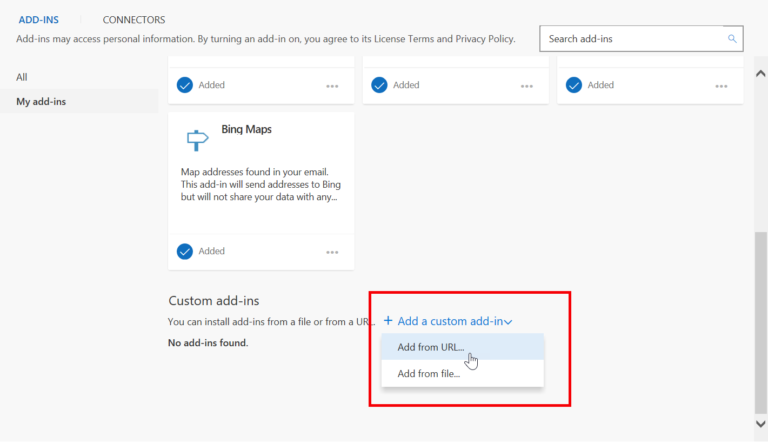Screen dimensions: 768x442
Task: Toggle Added checkmark on leftmost top-row card
Action: pyautogui.click(x=184, y=85)
